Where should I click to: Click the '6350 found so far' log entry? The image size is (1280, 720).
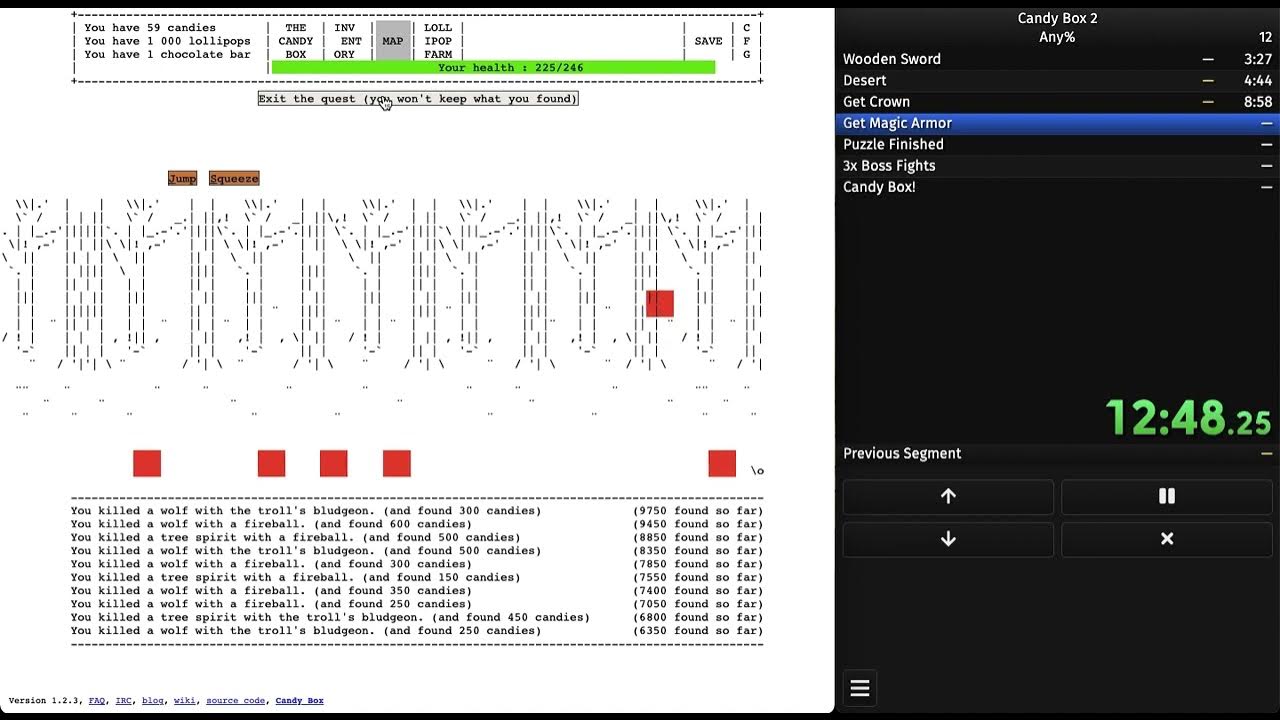pyautogui.click(x=698, y=631)
